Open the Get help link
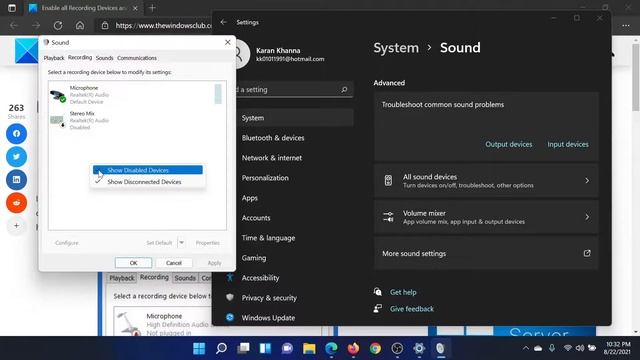640x360 pixels. [403, 292]
